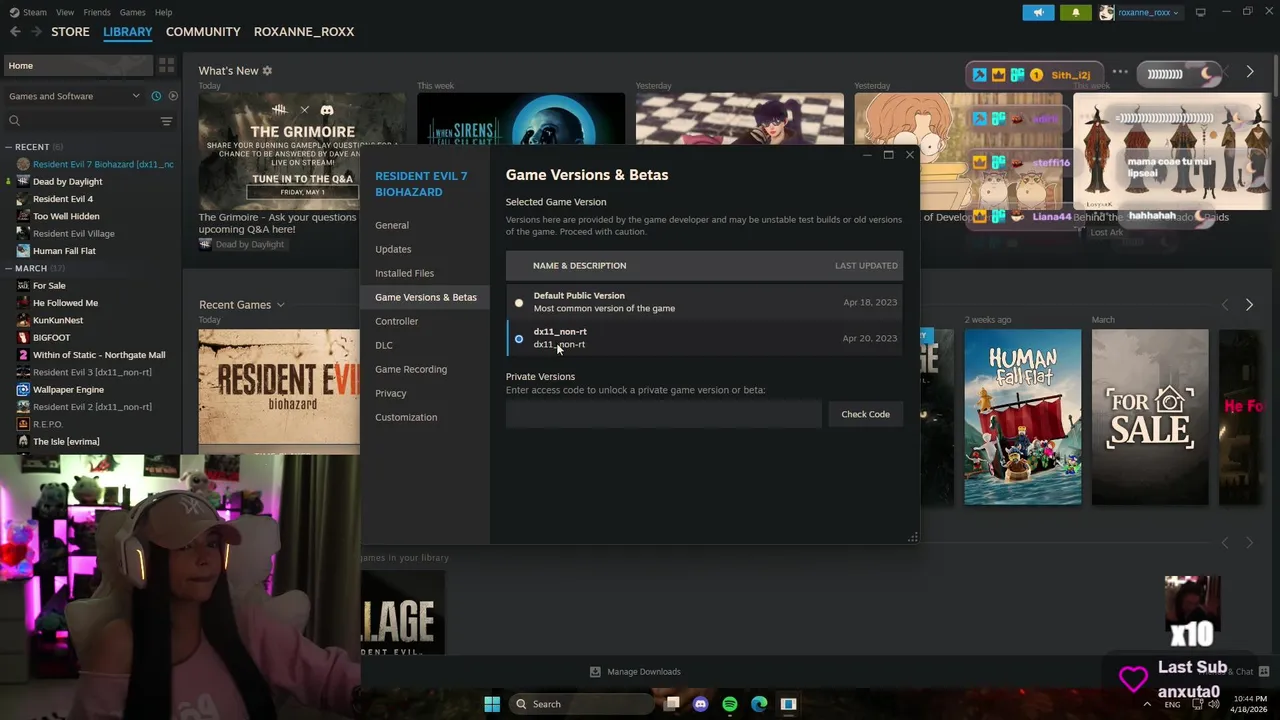Click the library search field
Image resolution: width=1280 pixels, height=720 pixels.
80,121
